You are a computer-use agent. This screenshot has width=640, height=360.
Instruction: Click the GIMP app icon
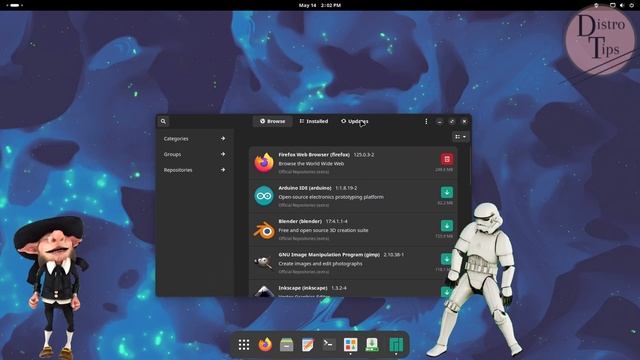tap(264, 262)
